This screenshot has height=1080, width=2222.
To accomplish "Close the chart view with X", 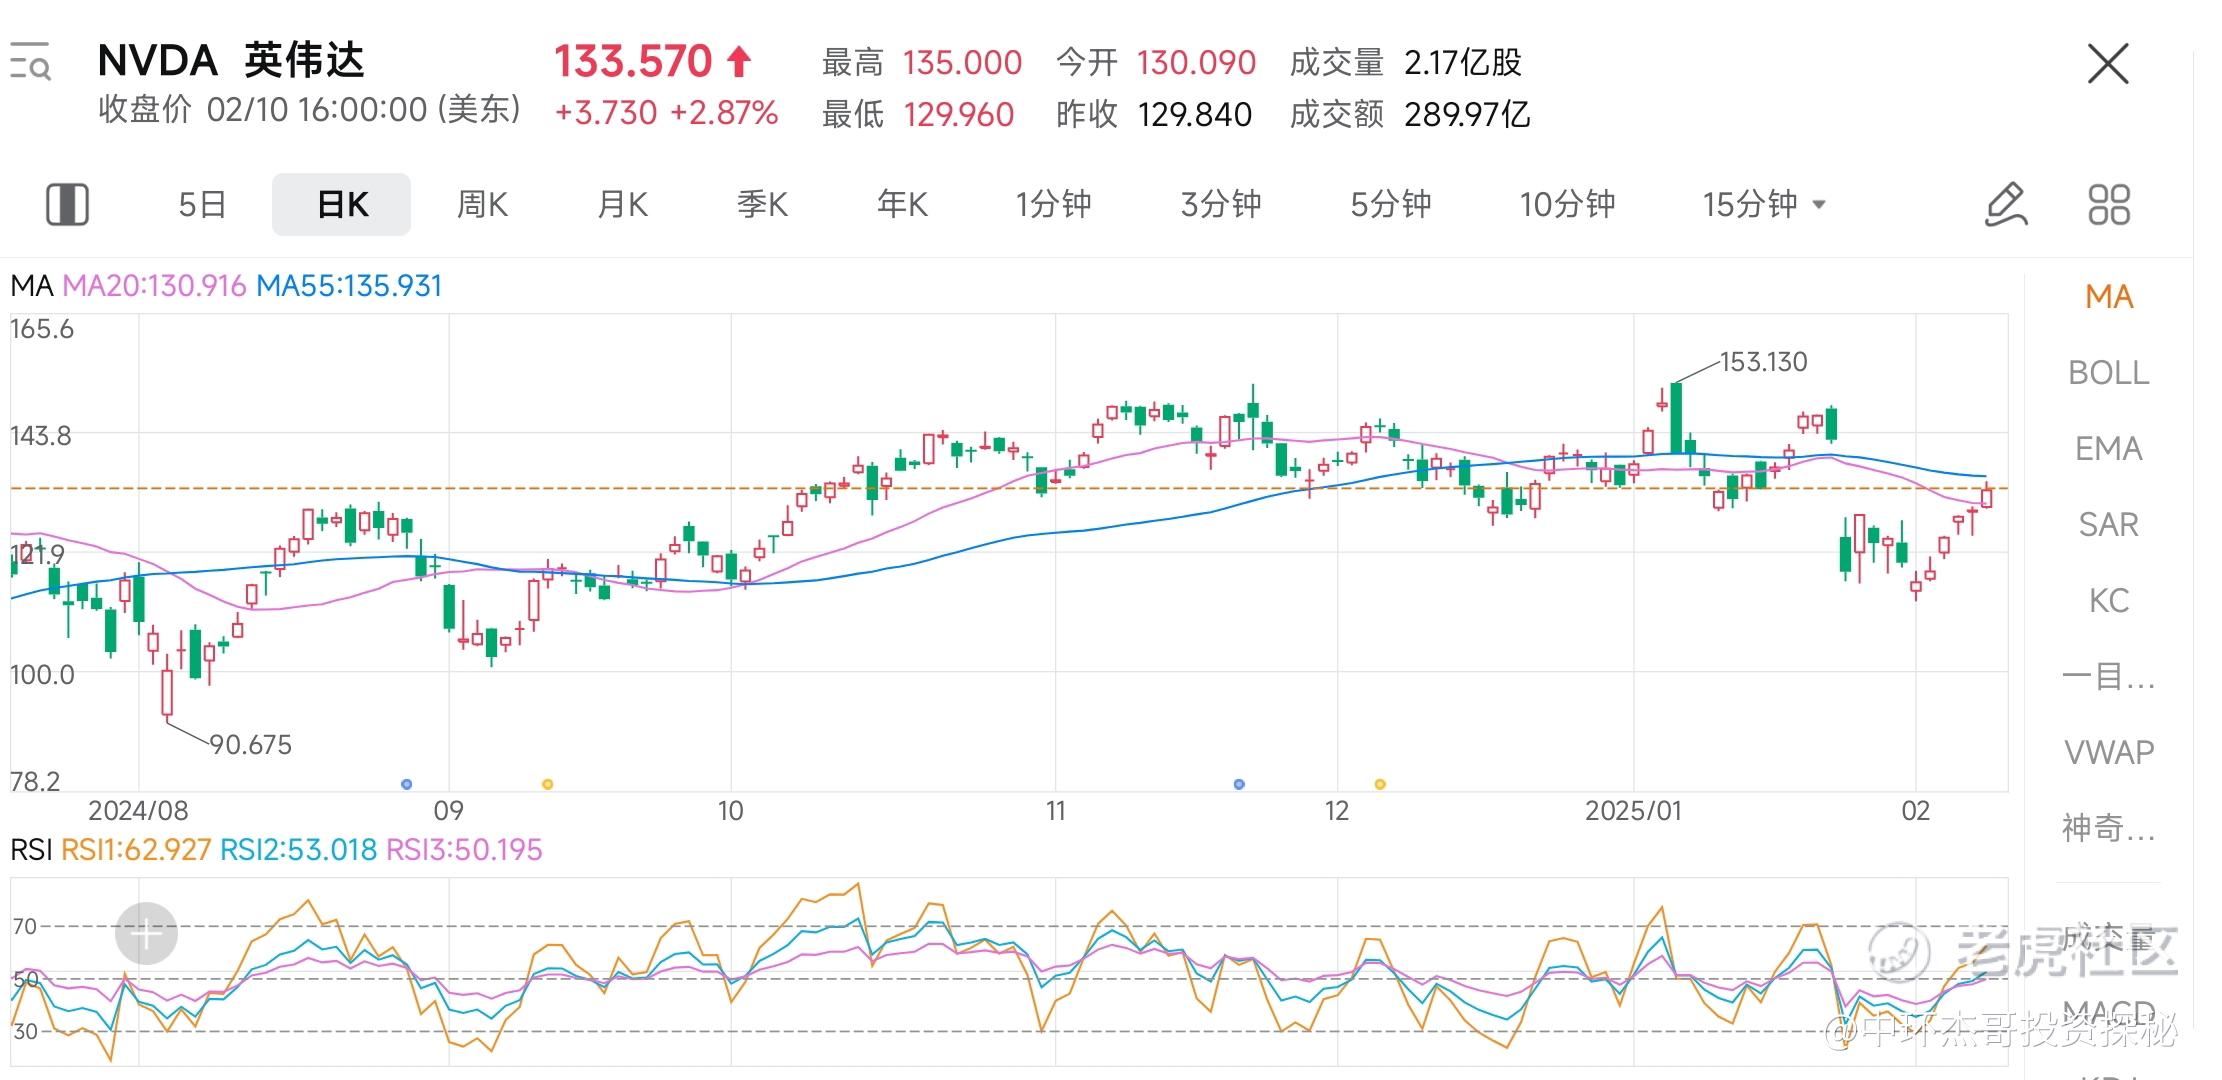I will 2108,64.
